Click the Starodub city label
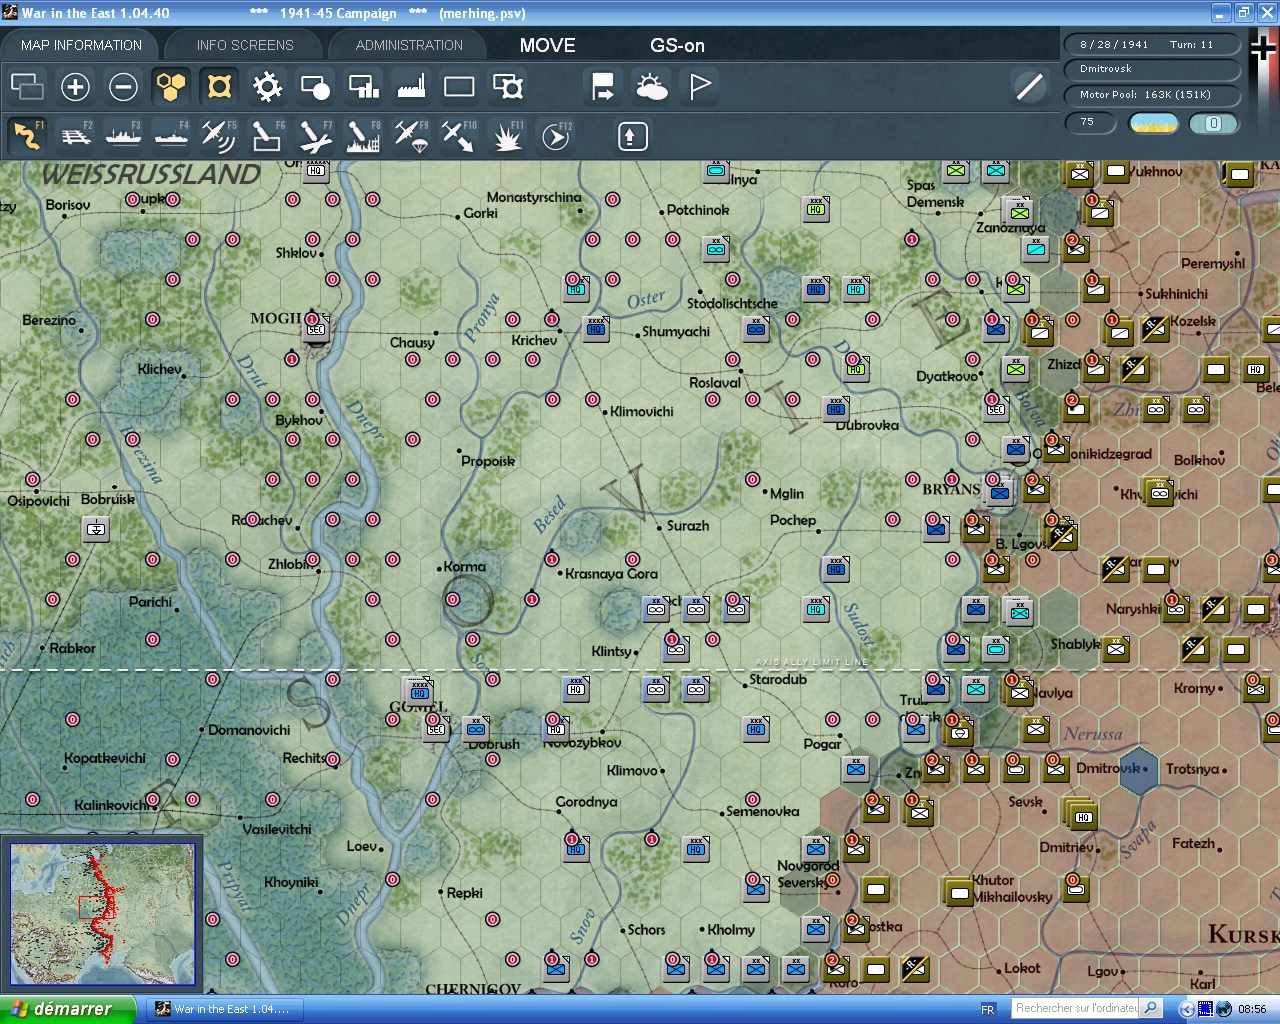The image size is (1280, 1024). tap(778, 680)
